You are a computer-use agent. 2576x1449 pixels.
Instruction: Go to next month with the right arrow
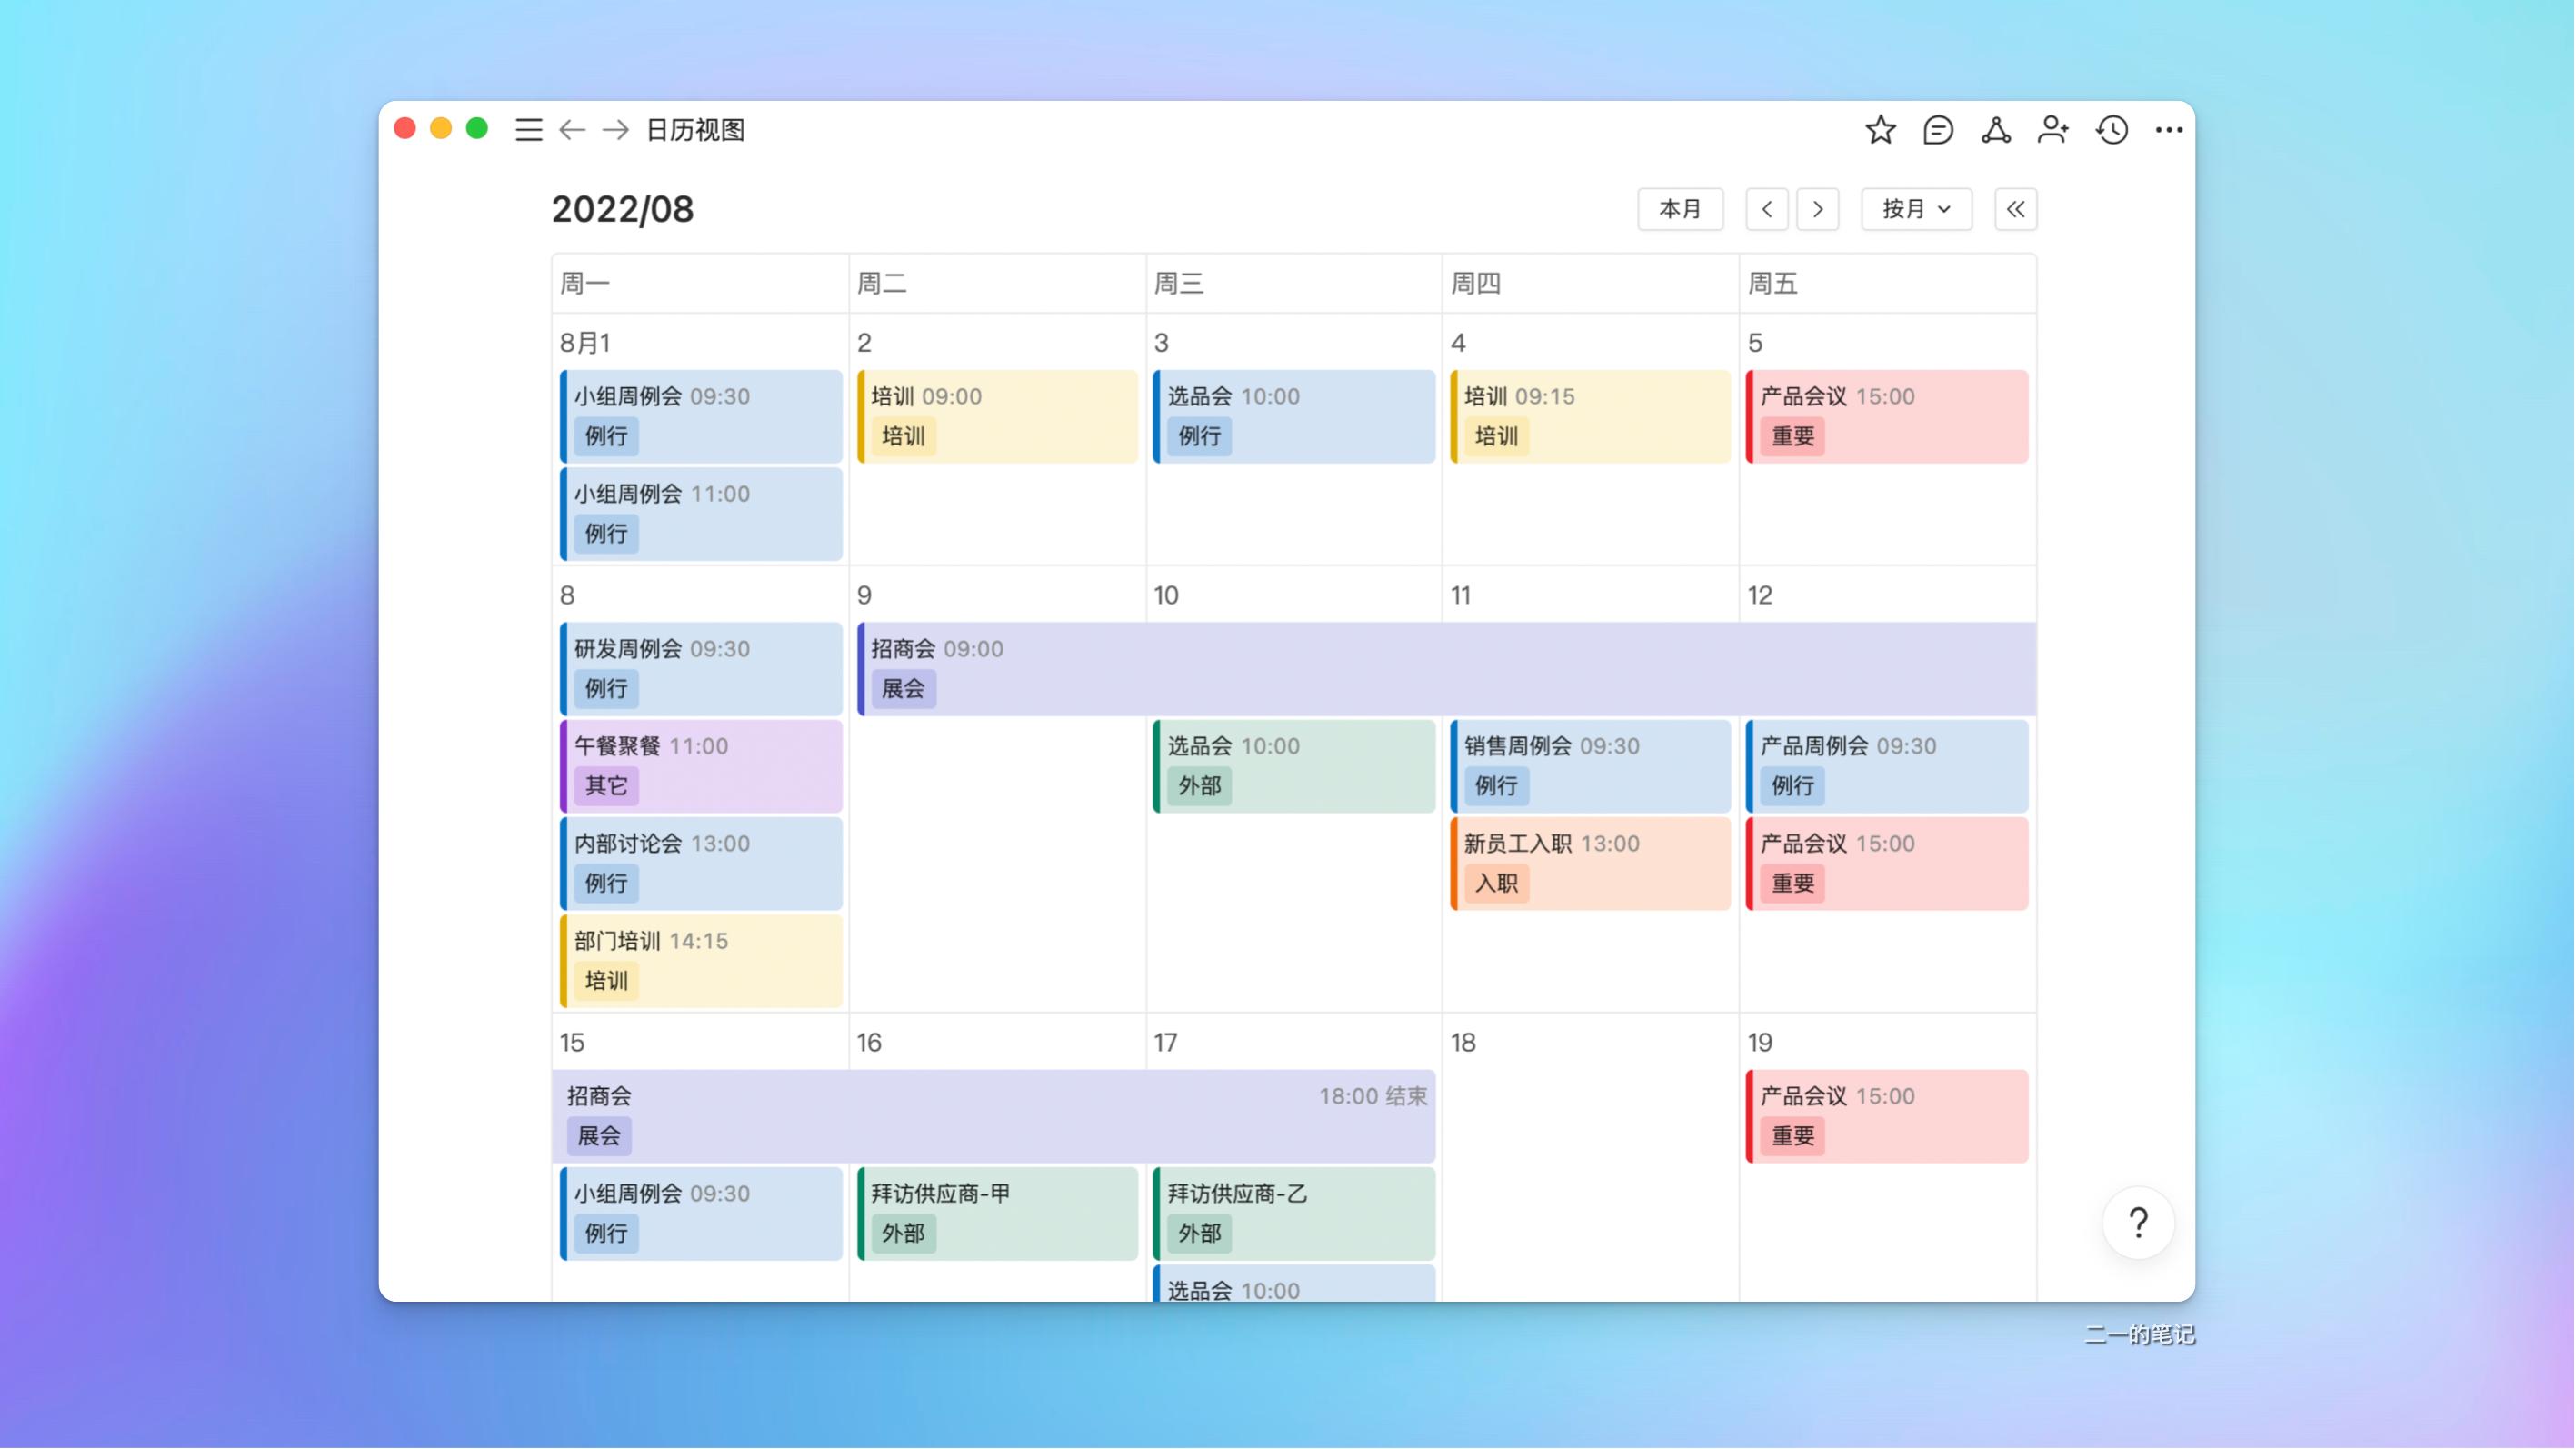coord(1818,209)
